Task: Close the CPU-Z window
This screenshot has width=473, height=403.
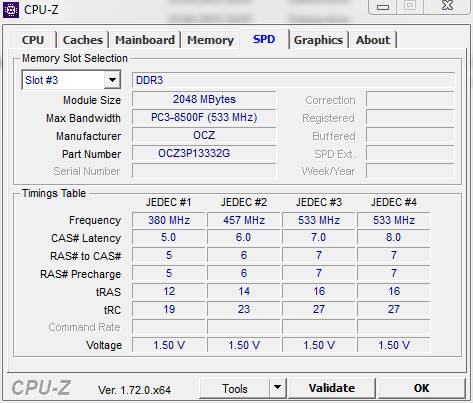Action: (447, 6)
